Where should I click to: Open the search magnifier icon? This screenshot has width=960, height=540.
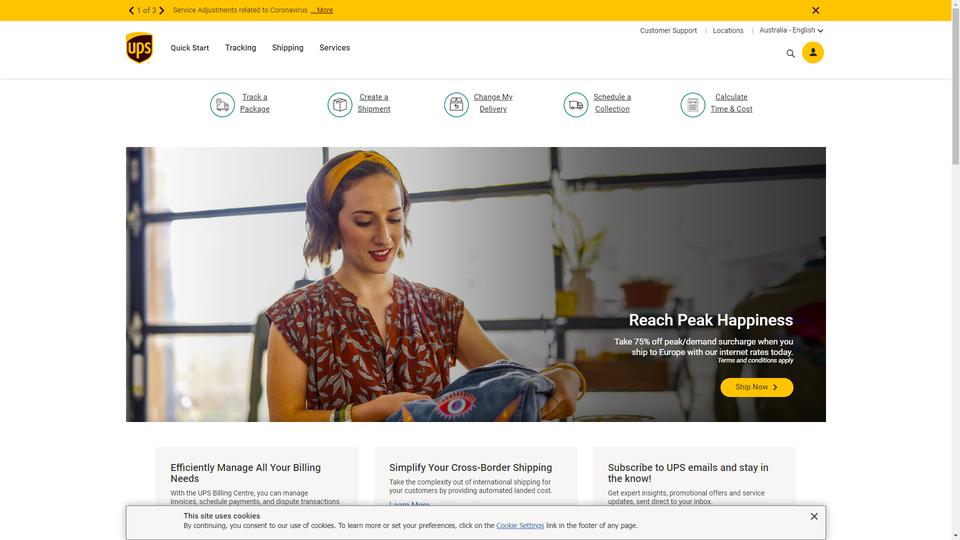pos(790,54)
